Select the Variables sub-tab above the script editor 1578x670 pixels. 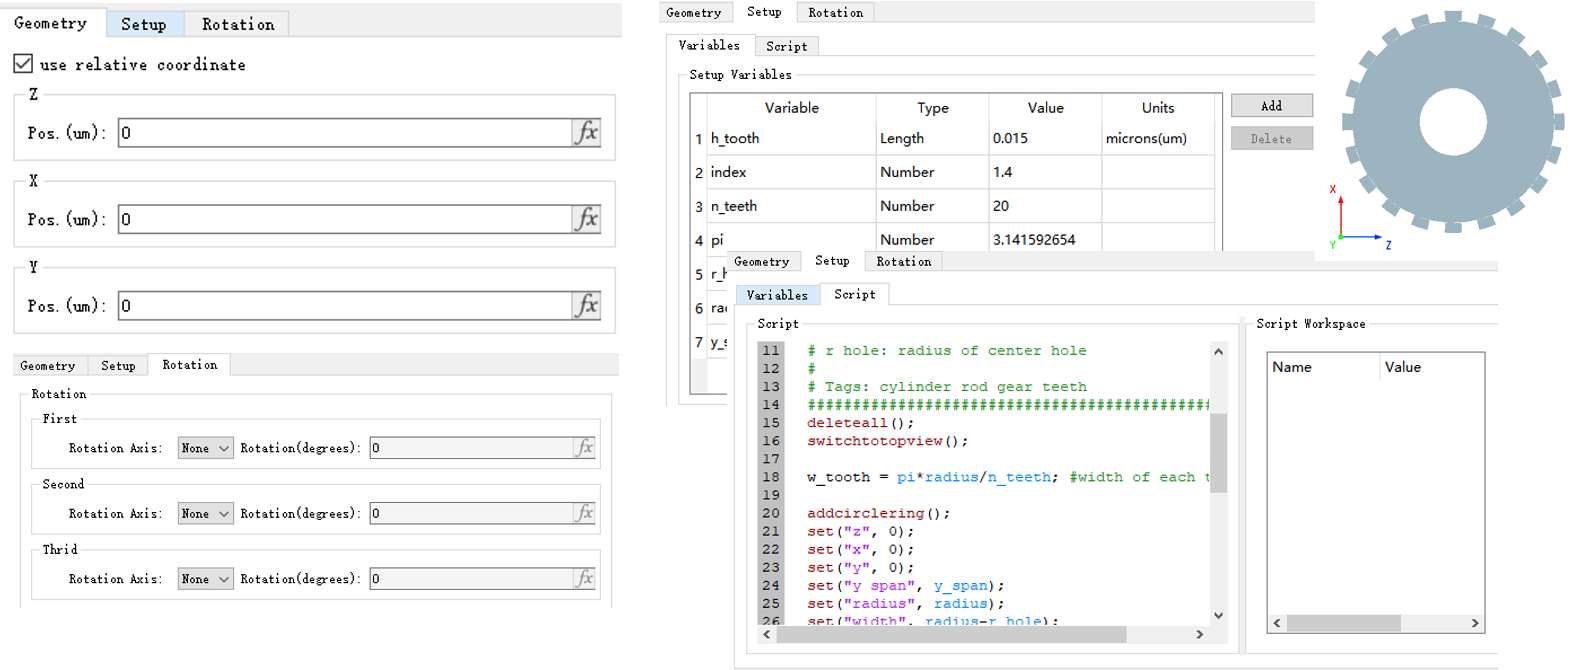pos(777,295)
